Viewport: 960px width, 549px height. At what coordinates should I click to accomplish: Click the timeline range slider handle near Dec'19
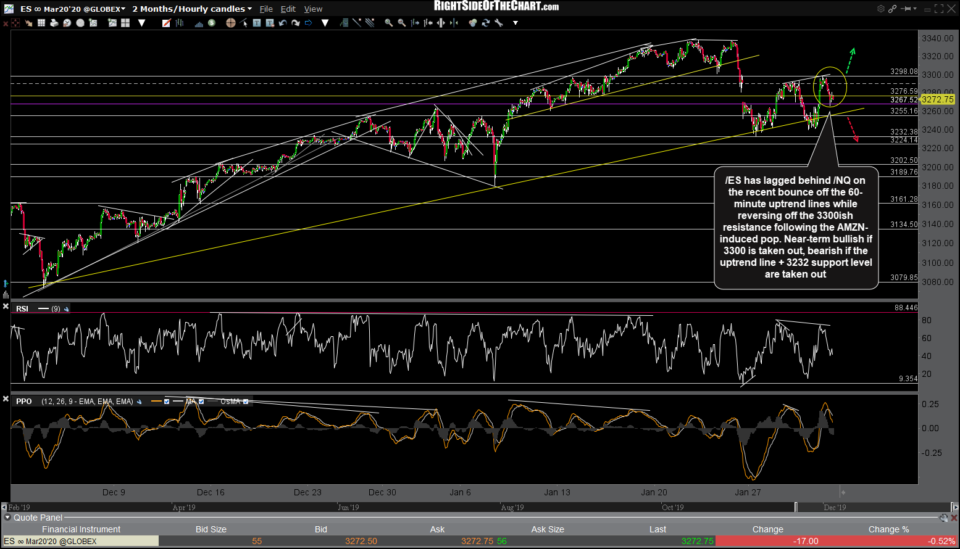coord(796,507)
